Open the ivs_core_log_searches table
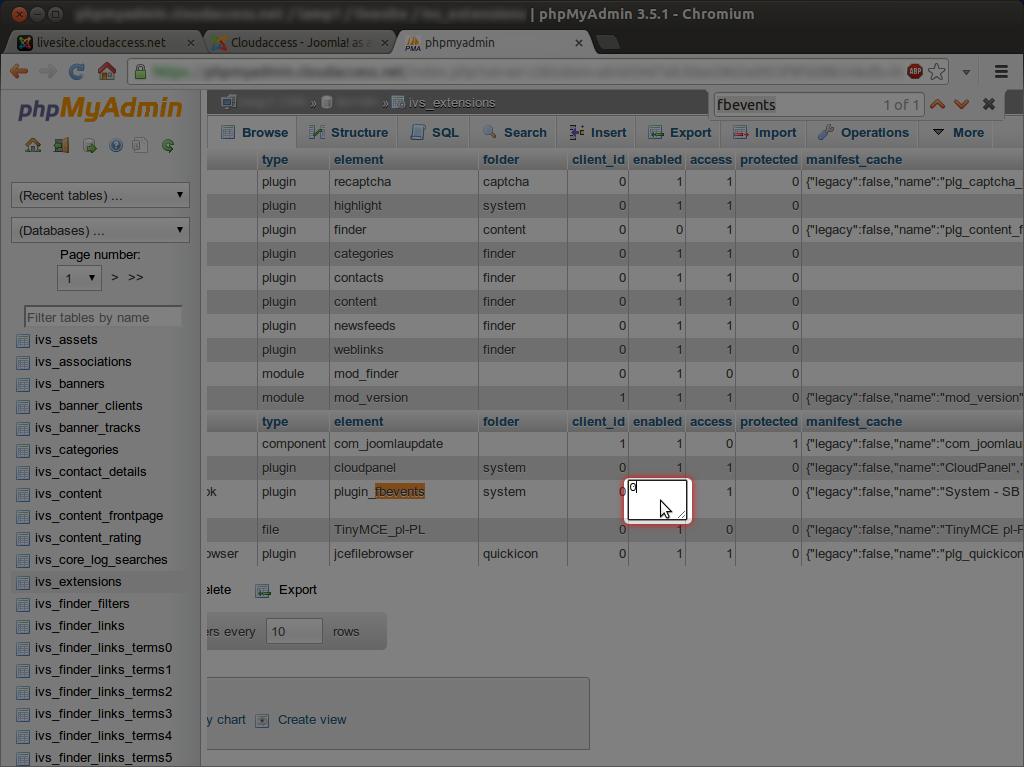The height and width of the screenshot is (767, 1024). pos(101,560)
